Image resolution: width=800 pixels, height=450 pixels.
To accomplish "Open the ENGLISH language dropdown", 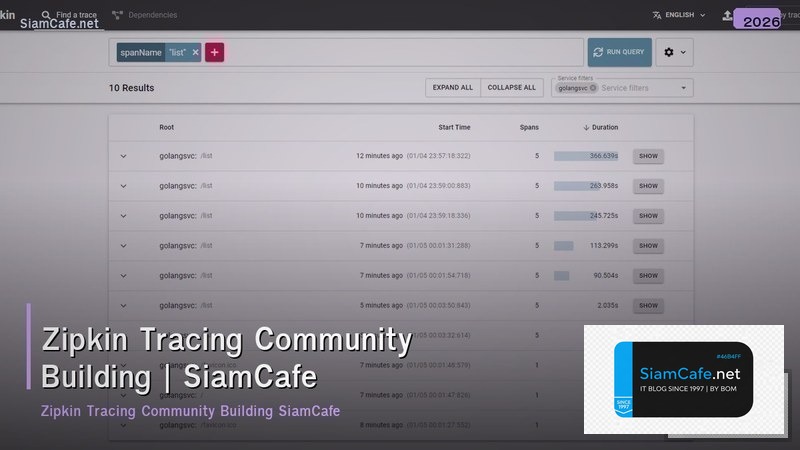I will pyautogui.click(x=679, y=15).
